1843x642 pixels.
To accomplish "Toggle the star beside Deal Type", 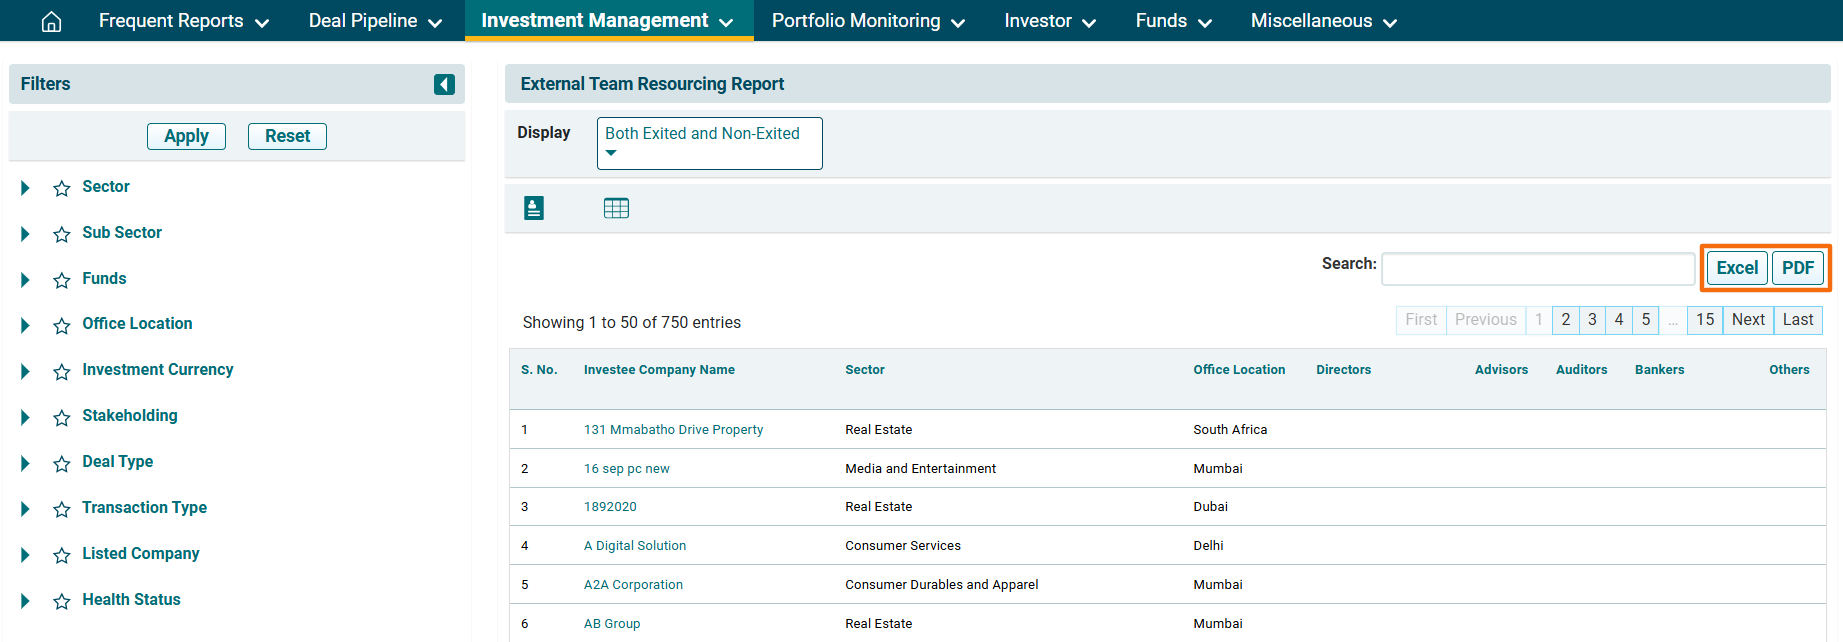I will click(x=62, y=463).
